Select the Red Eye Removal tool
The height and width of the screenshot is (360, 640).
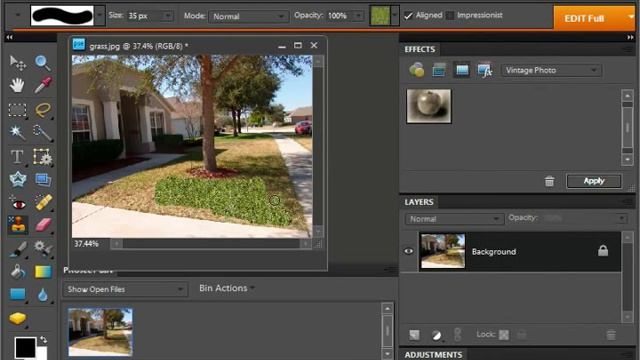point(18,203)
